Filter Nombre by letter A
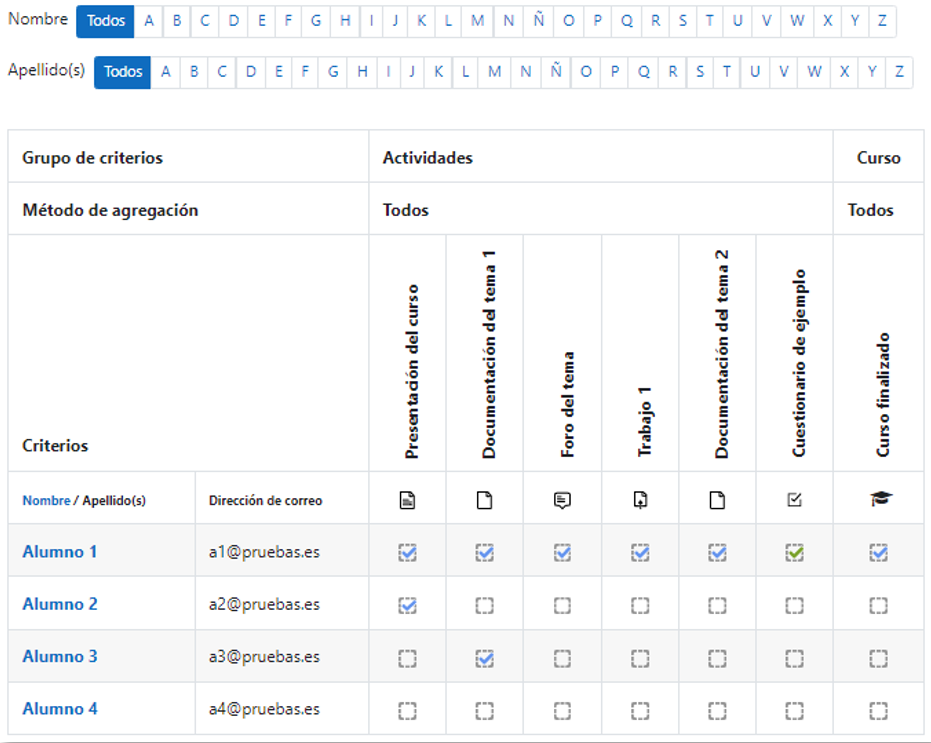 (x=149, y=21)
